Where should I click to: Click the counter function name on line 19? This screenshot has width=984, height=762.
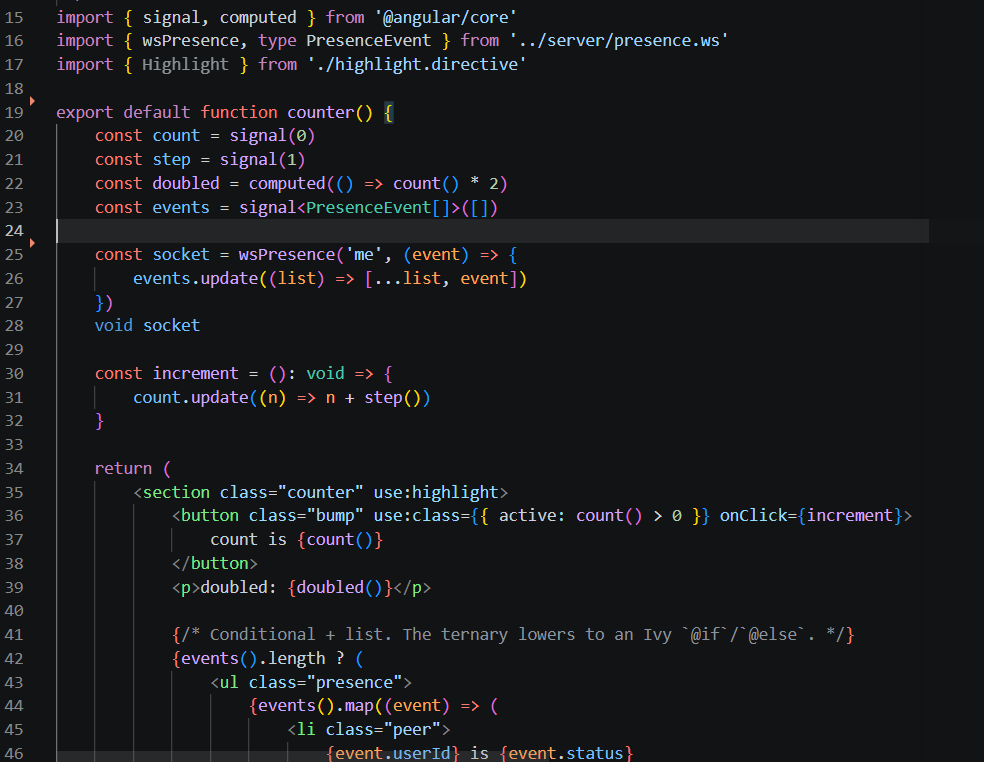[321, 112]
